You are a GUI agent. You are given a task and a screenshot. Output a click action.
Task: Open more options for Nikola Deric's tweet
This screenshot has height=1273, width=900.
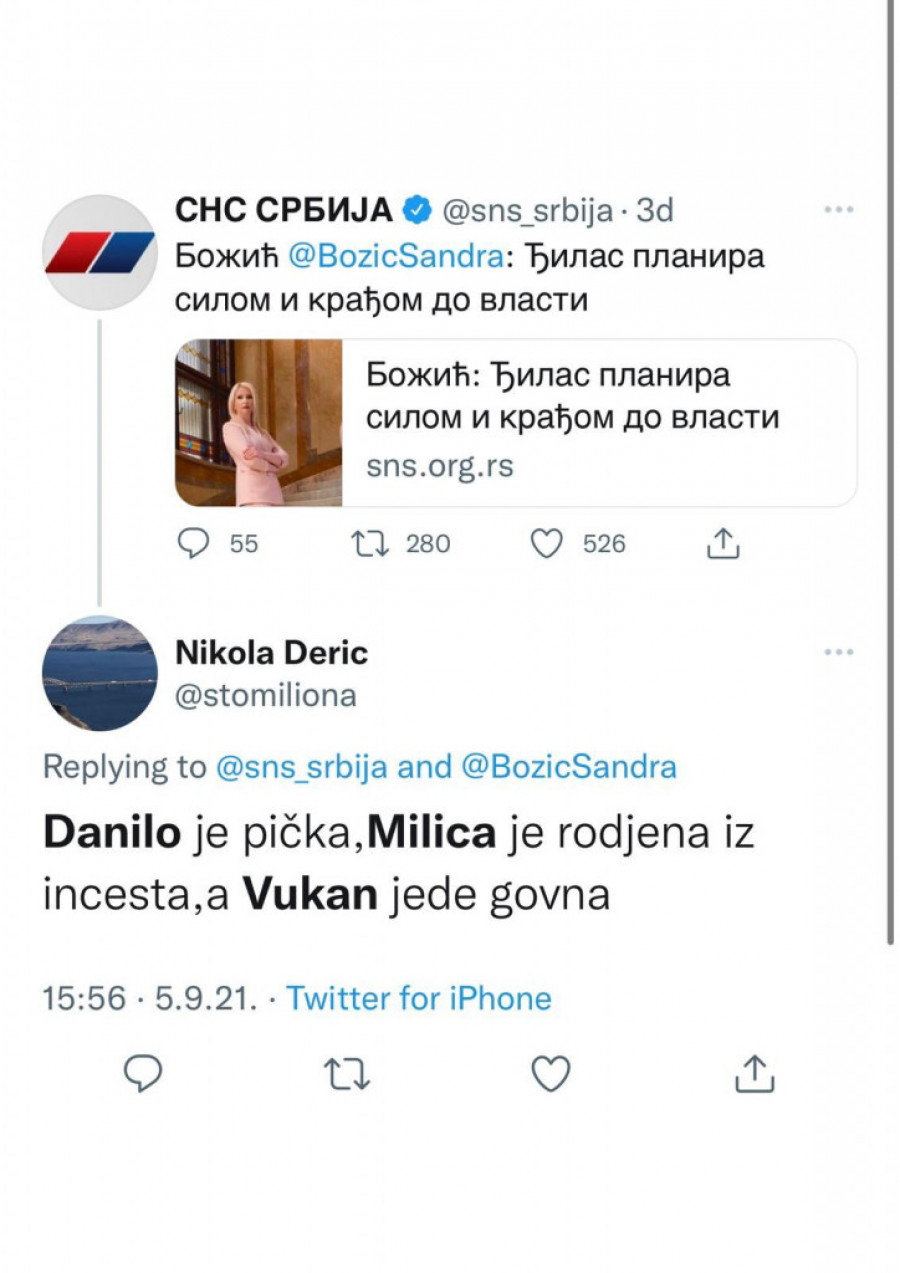tap(838, 653)
